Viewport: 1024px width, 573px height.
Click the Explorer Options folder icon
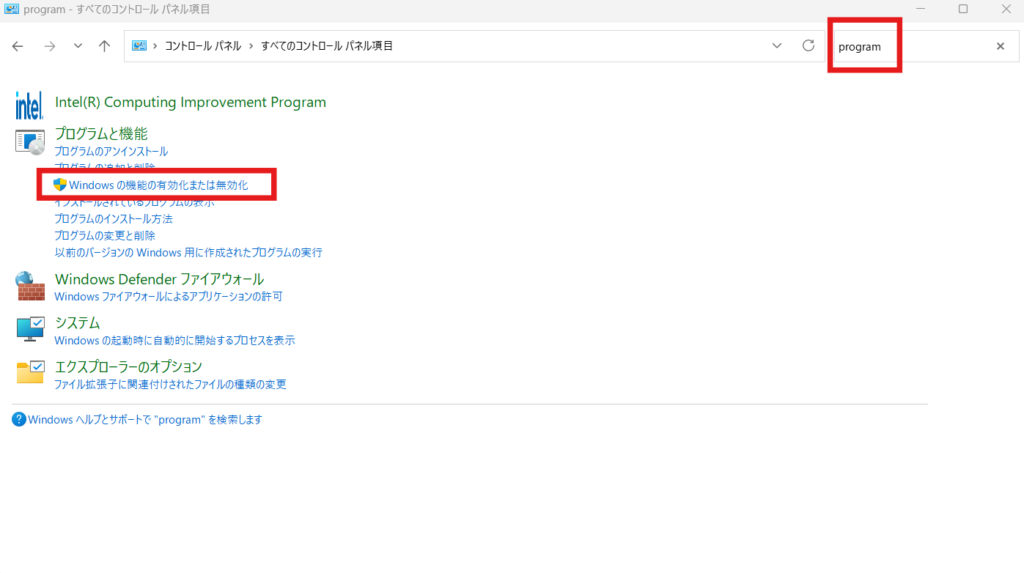[30, 372]
